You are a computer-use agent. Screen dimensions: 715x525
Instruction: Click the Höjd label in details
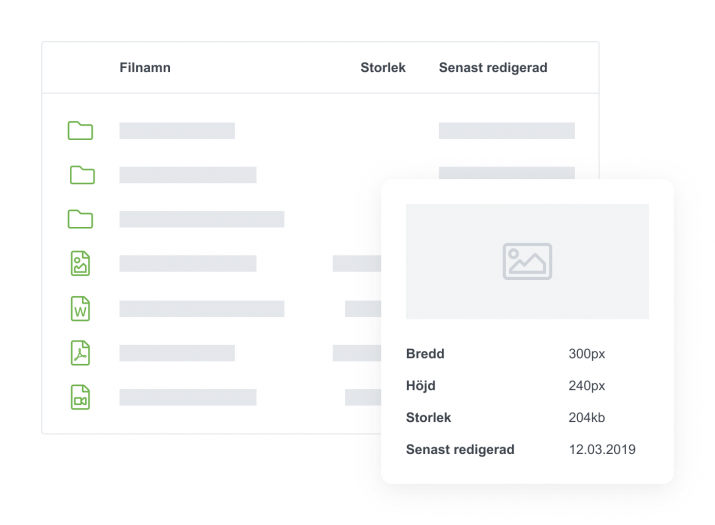(x=420, y=385)
